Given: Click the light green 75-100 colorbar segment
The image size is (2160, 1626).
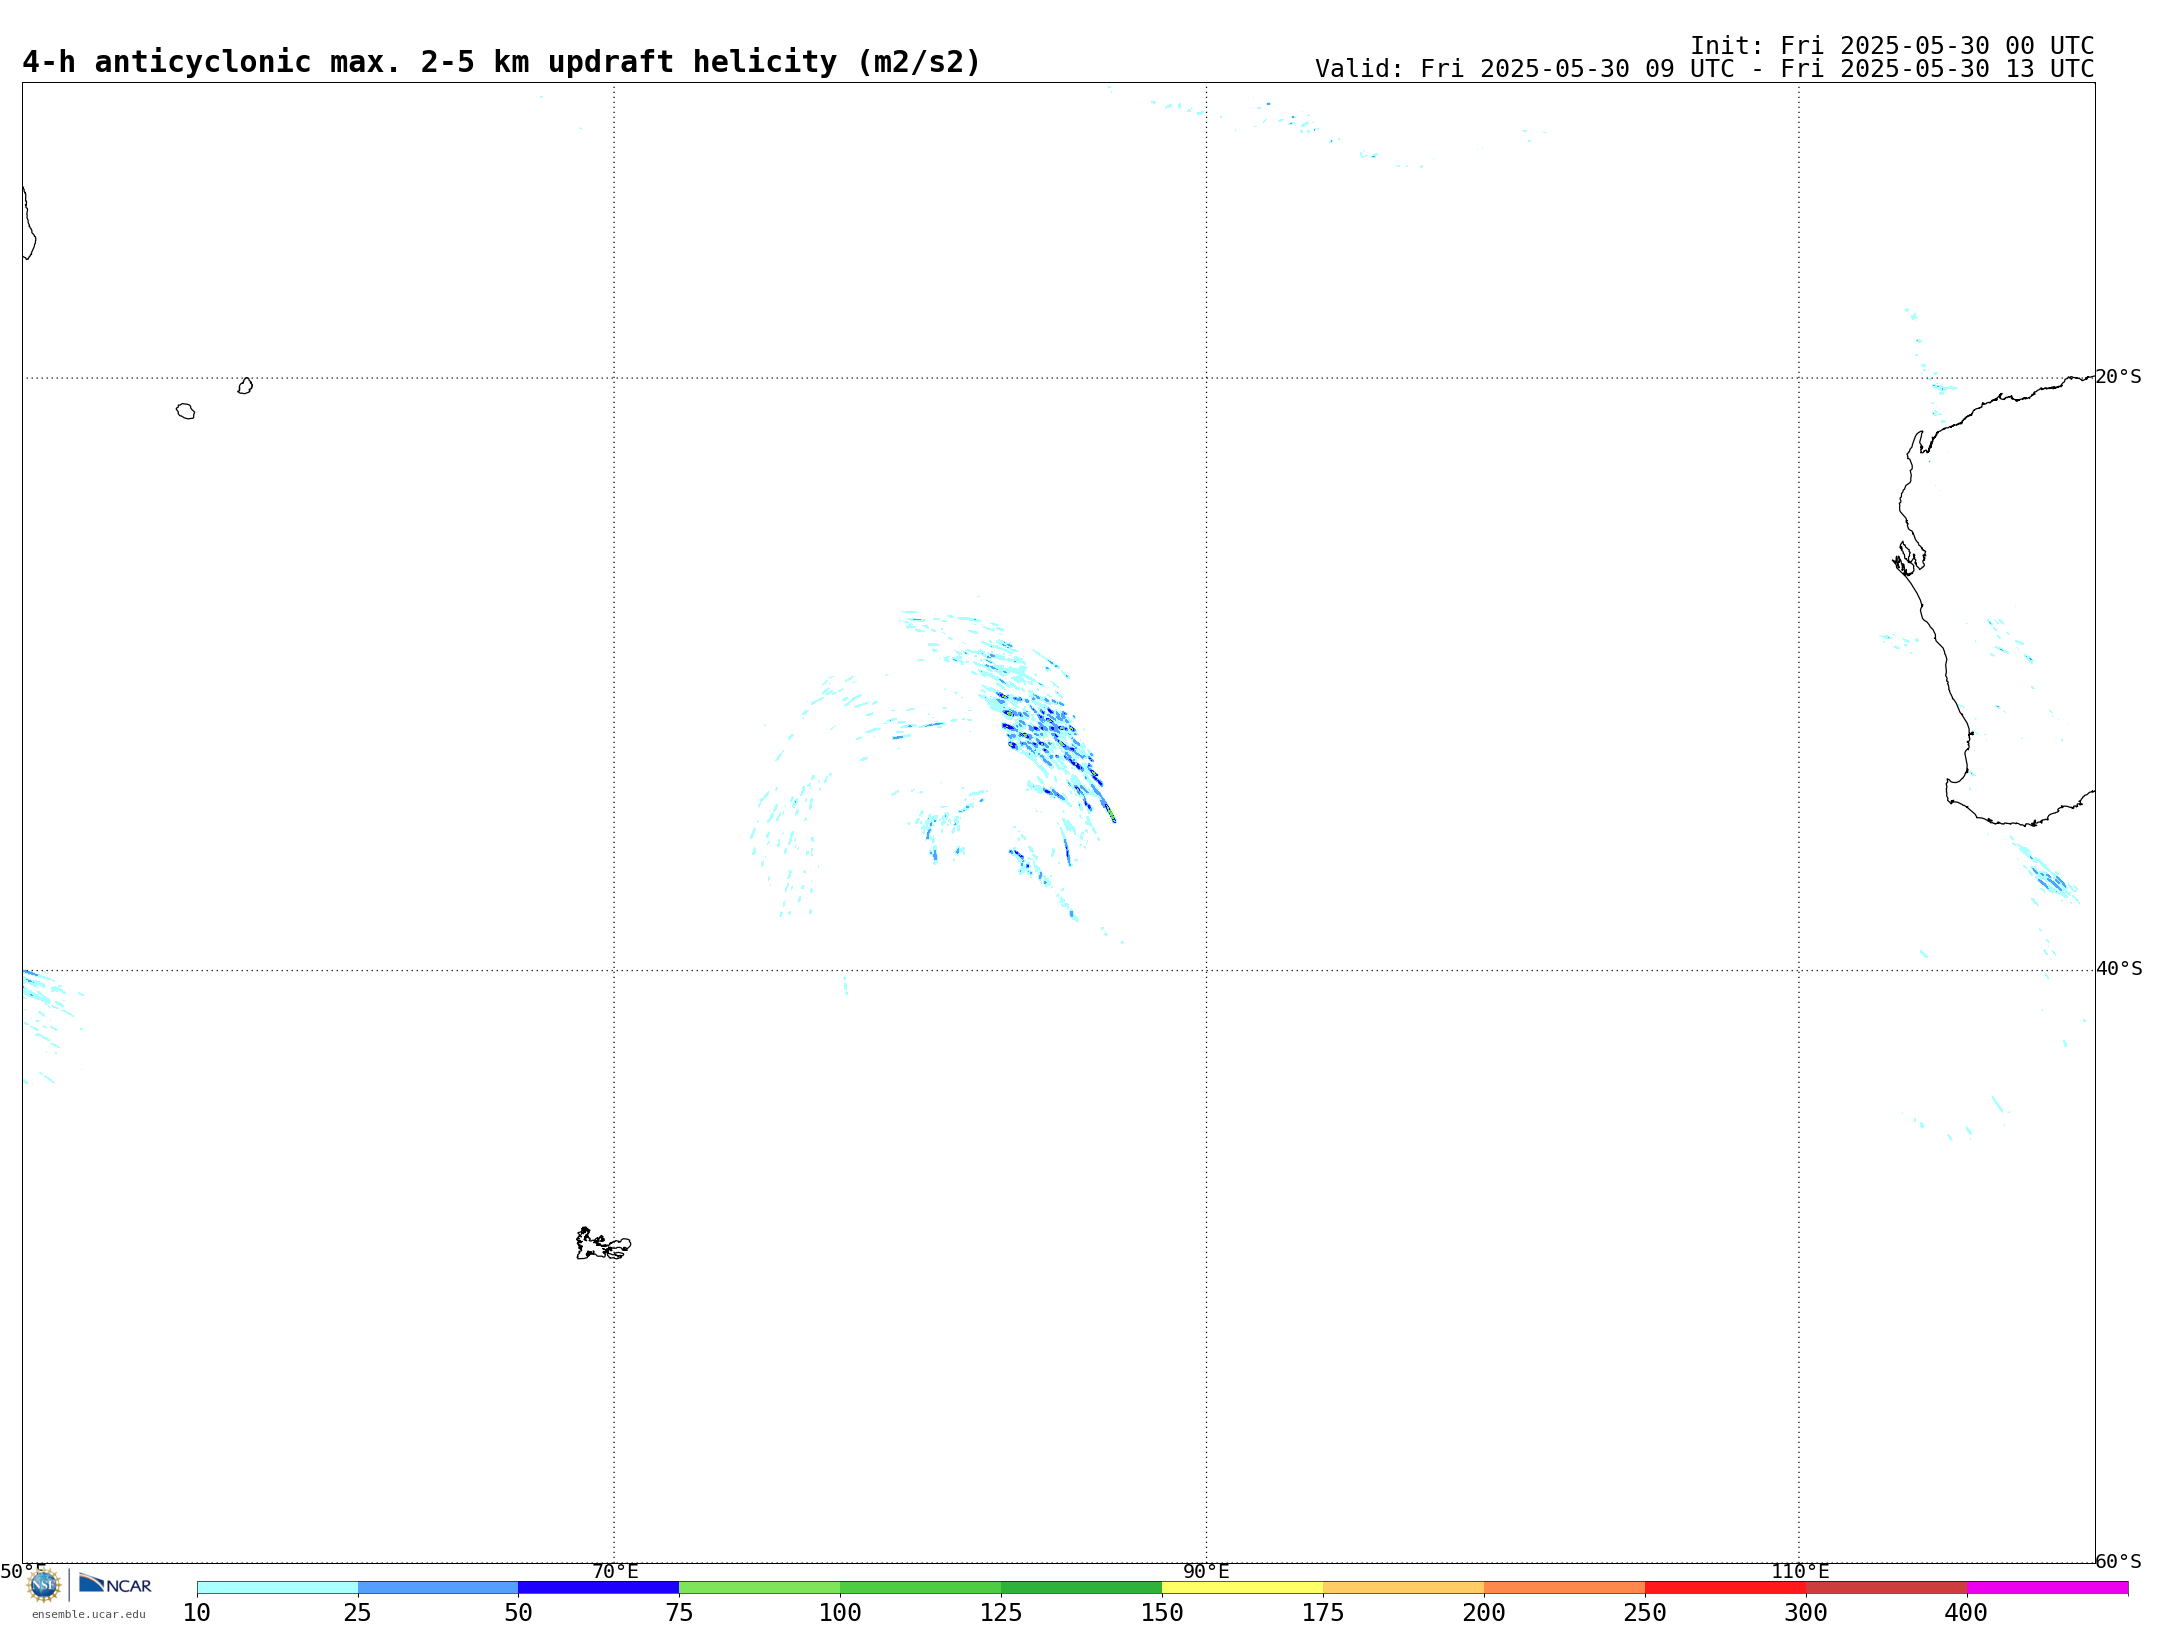Looking at the screenshot, I should [760, 1587].
